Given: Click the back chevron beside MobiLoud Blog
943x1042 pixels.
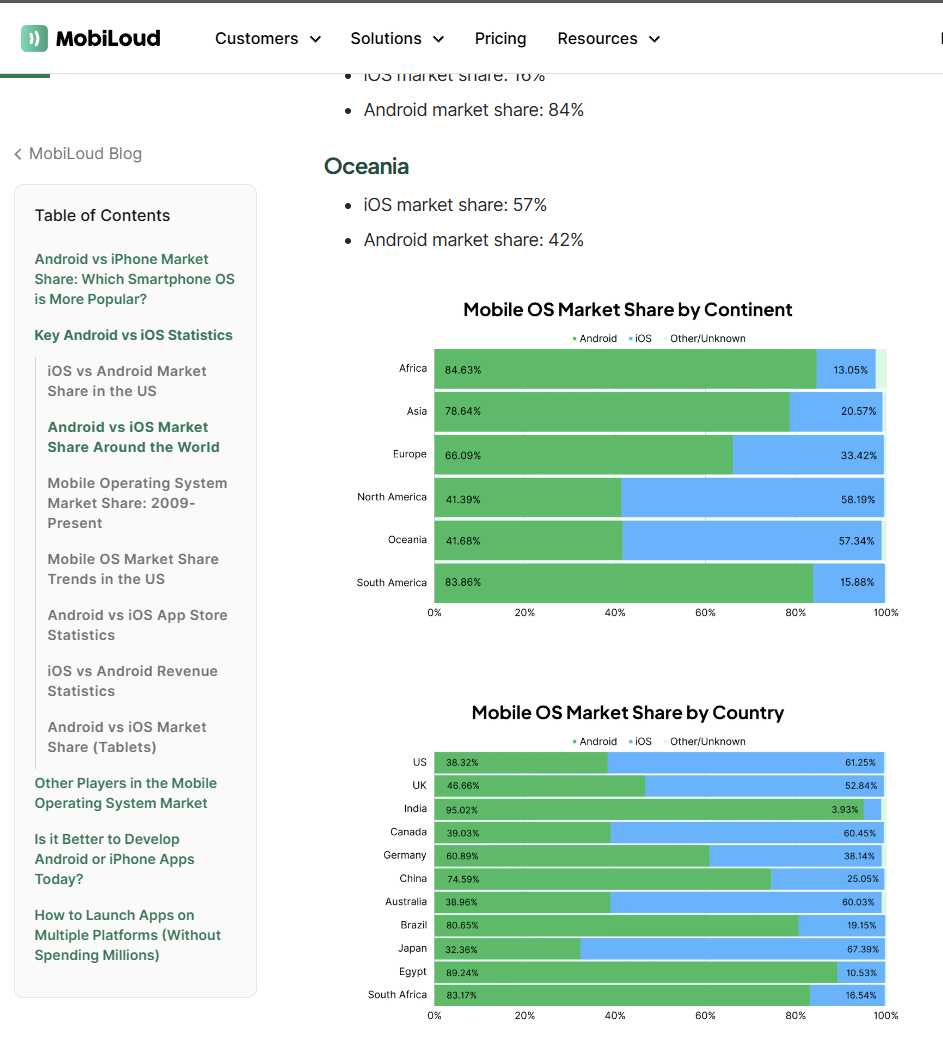Looking at the screenshot, I should [18, 154].
